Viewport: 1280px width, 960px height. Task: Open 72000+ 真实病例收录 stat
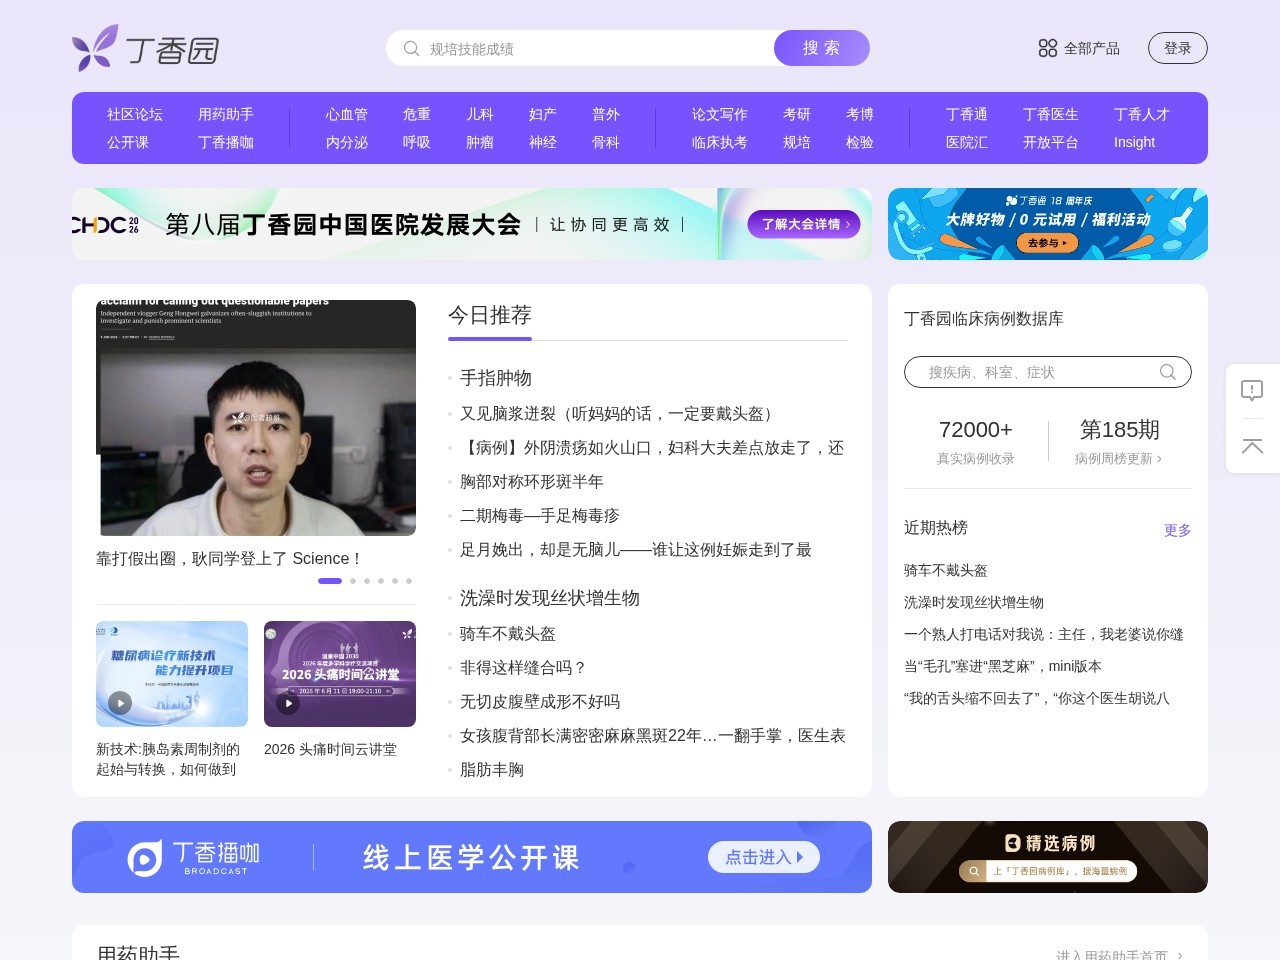(976, 441)
